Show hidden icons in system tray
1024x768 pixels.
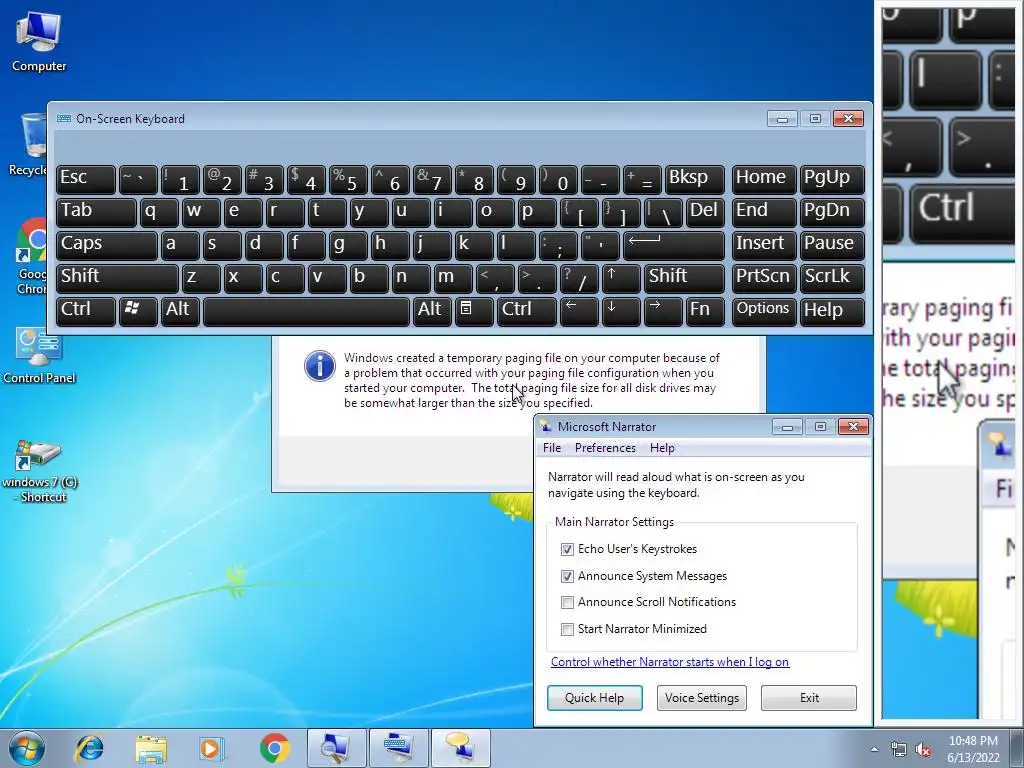point(874,749)
